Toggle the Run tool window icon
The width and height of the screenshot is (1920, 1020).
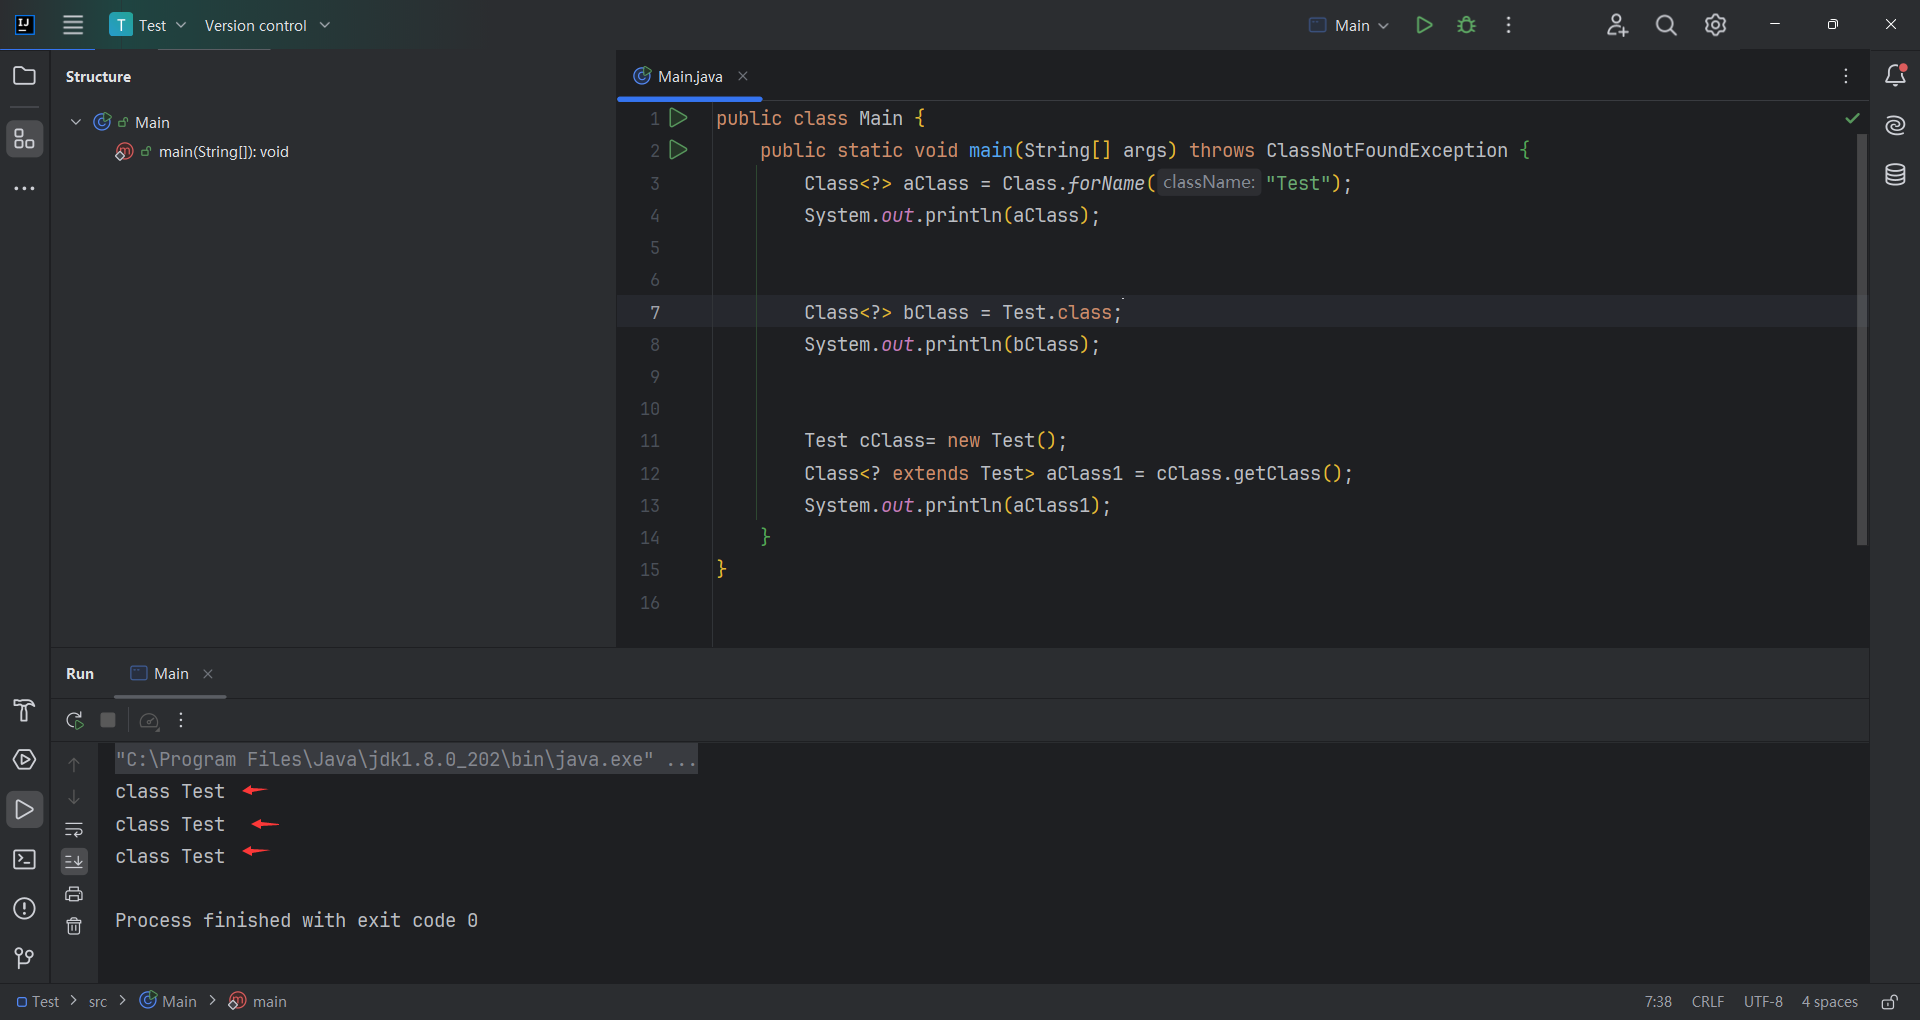(x=25, y=809)
